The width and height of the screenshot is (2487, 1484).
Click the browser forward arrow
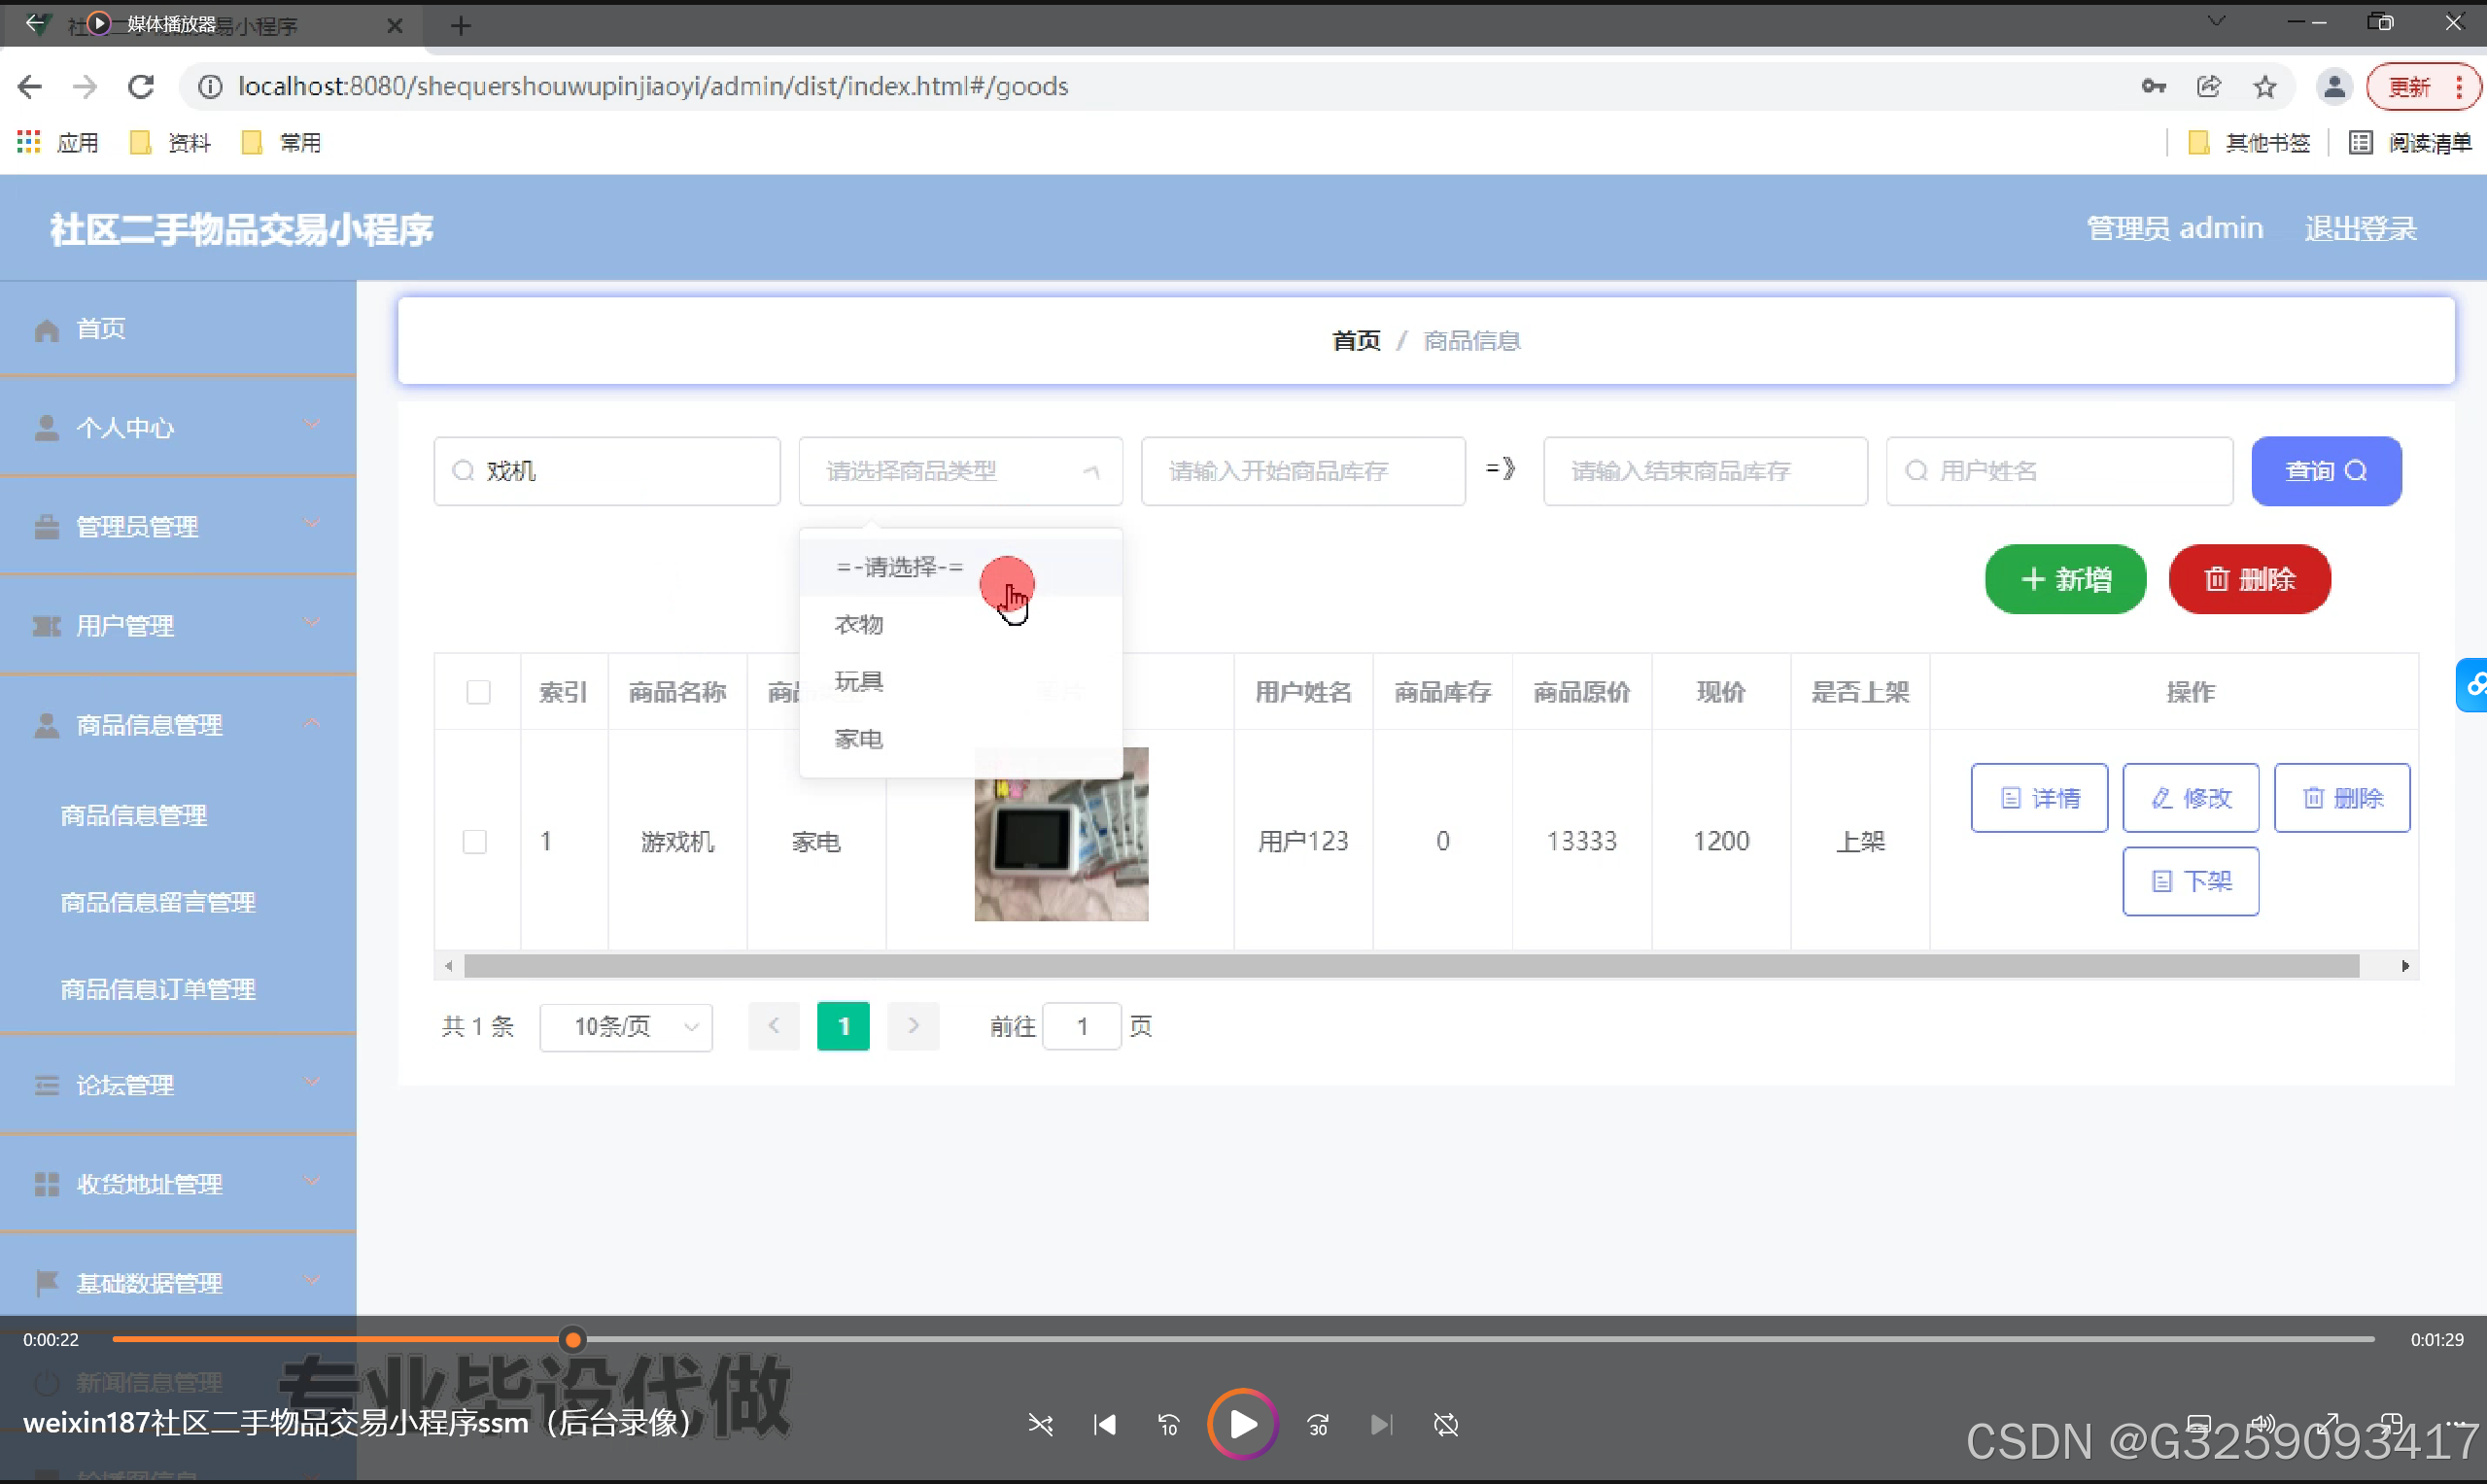pos(86,87)
